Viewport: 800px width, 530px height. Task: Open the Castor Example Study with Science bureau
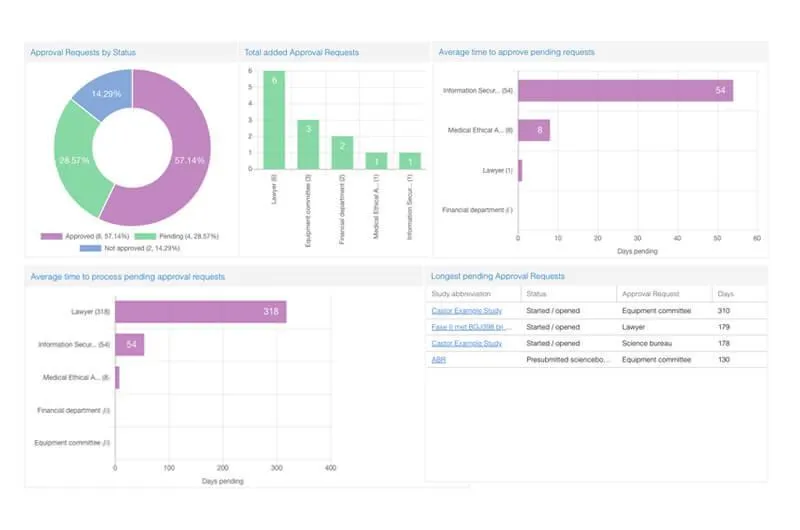[x=467, y=343]
